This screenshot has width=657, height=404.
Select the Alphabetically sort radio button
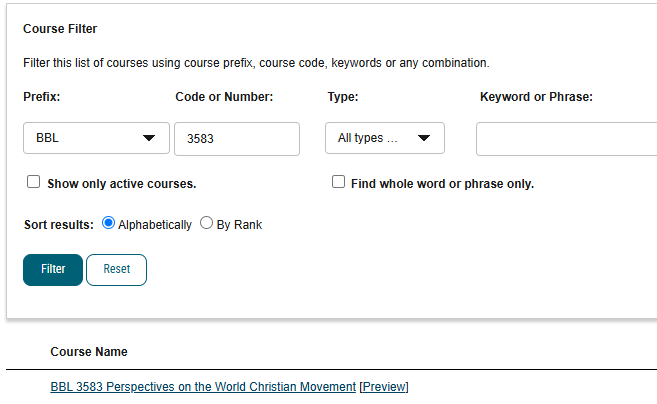[x=109, y=223]
